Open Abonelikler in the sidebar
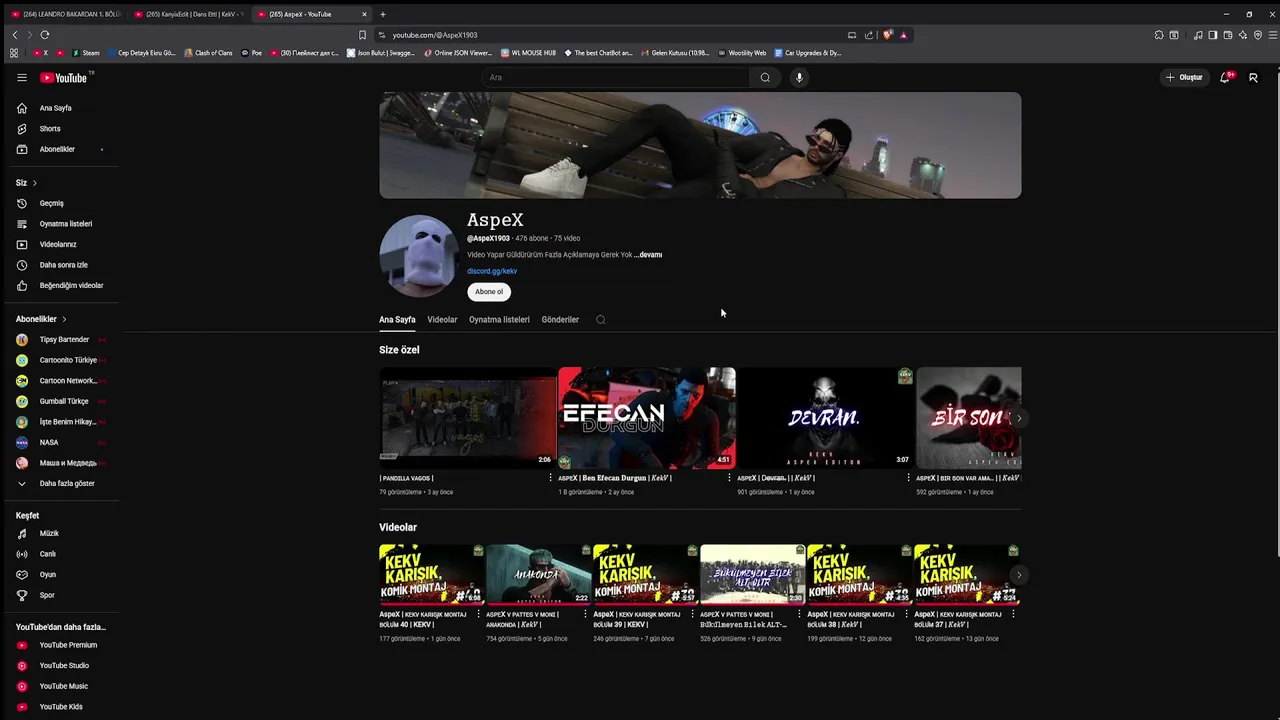The height and width of the screenshot is (720, 1280). click(57, 149)
